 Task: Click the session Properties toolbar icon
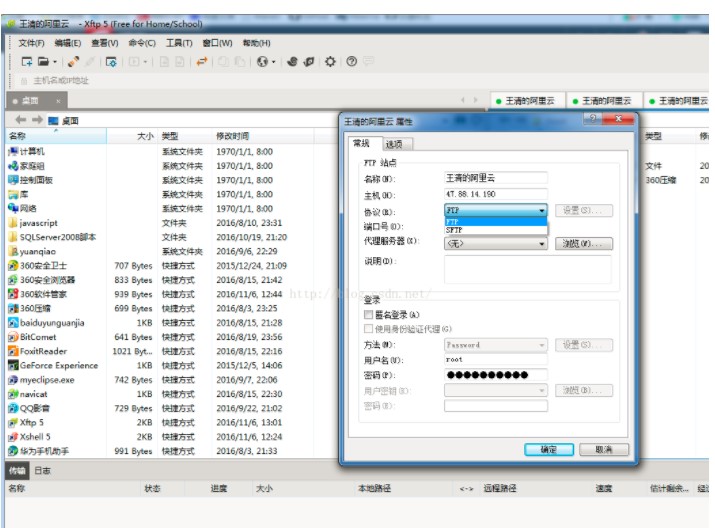click(111, 62)
